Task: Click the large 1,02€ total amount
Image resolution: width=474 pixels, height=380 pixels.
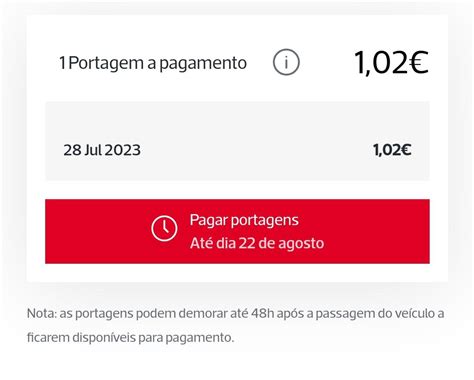Action: click(x=391, y=63)
